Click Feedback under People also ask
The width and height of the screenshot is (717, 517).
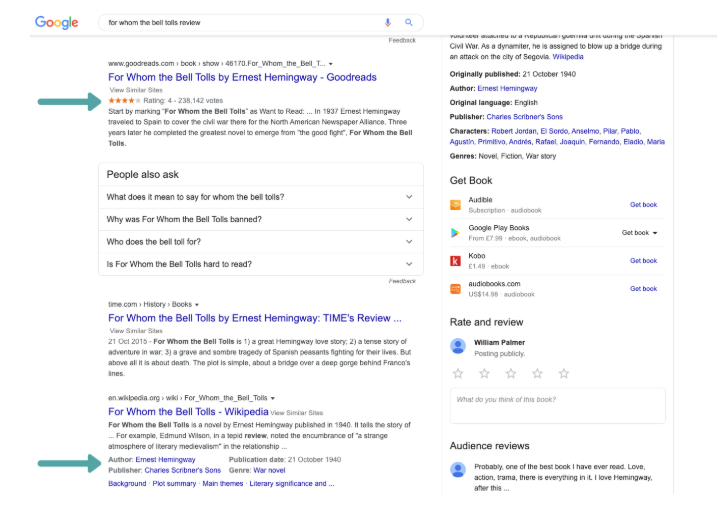(402, 281)
